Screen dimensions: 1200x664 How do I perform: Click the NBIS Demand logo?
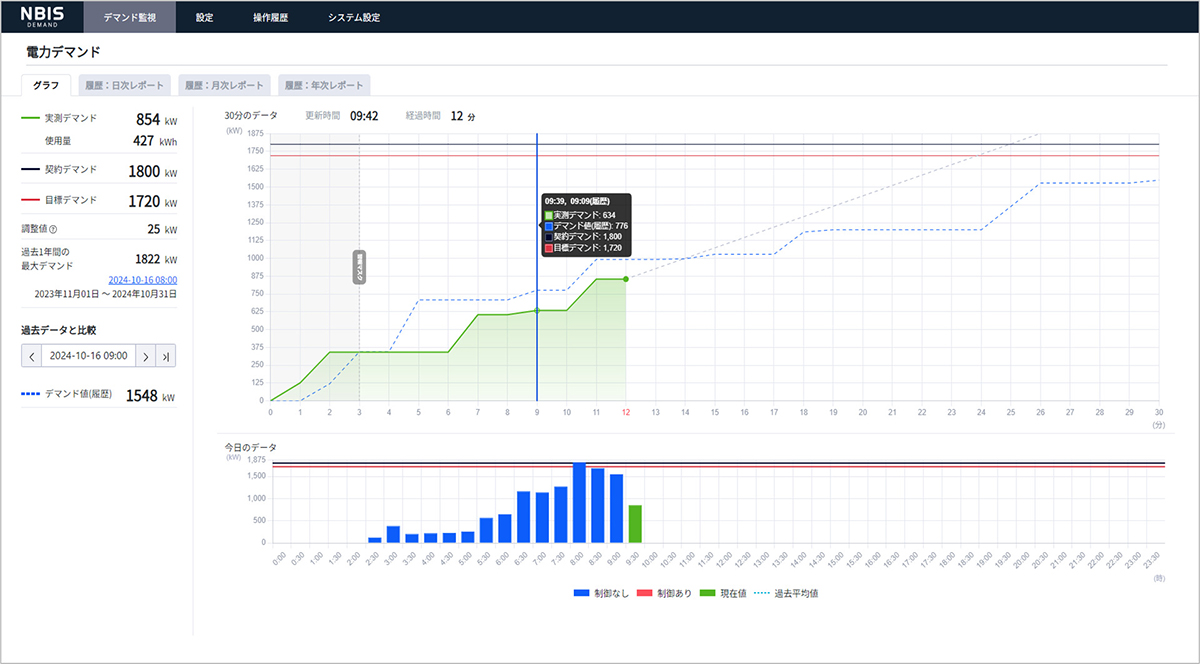40,16
